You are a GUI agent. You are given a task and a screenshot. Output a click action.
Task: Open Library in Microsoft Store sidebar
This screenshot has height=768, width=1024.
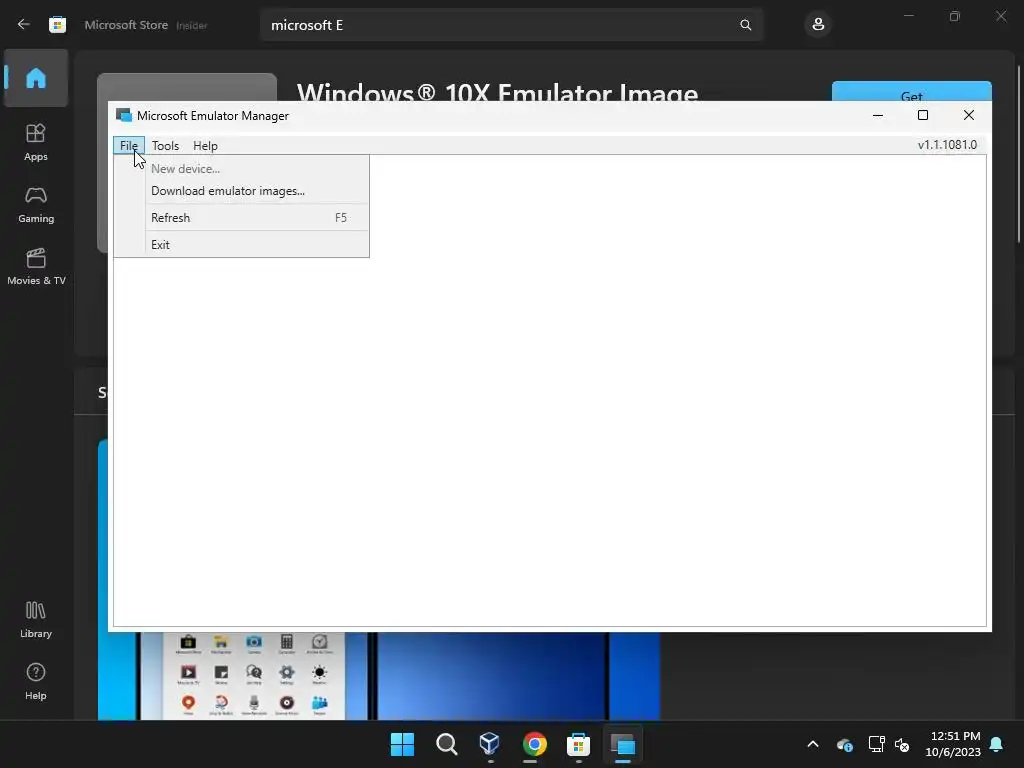(36, 619)
